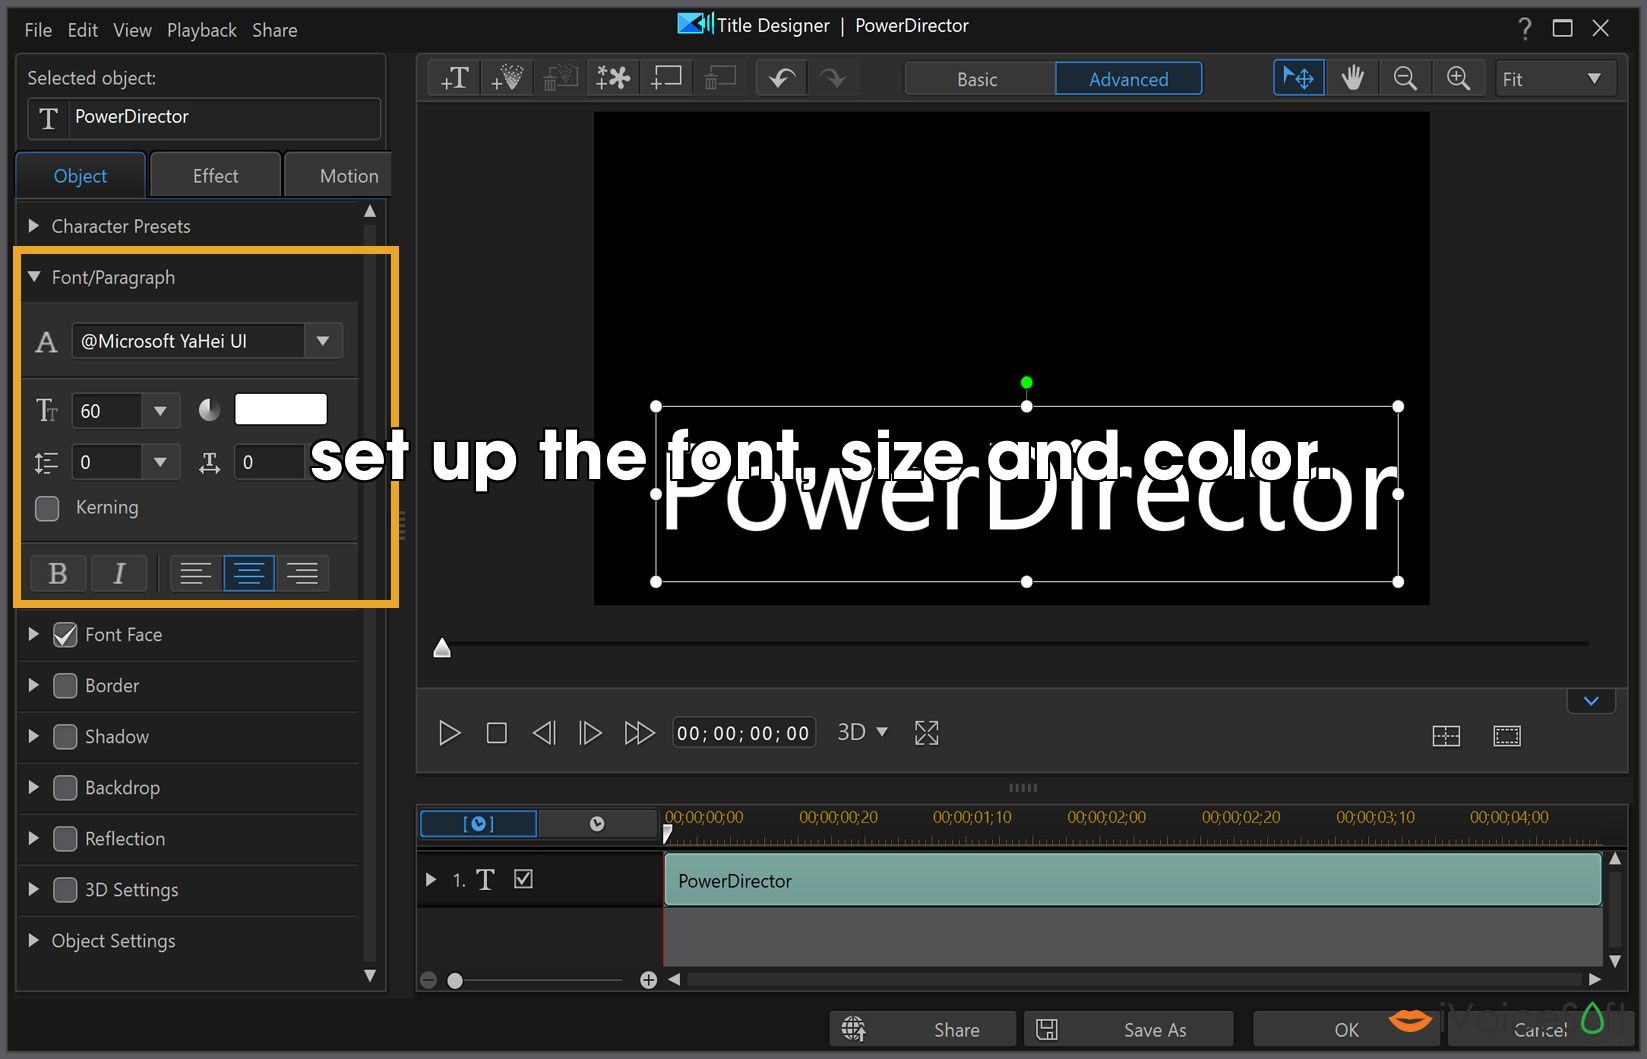The height and width of the screenshot is (1059, 1647).
Task: Click the Insert Particle icon
Action: click(507, 78)
